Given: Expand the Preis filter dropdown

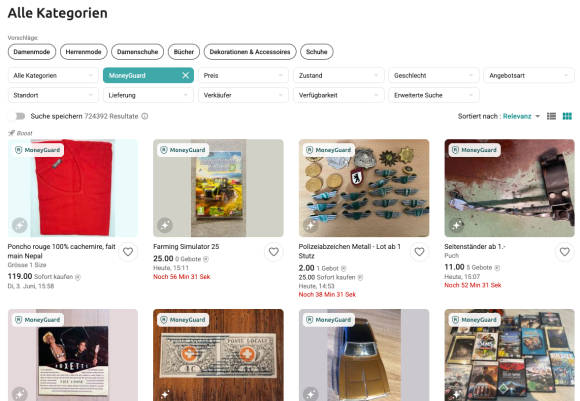Looking at the screenshot, I should (243, 75).
